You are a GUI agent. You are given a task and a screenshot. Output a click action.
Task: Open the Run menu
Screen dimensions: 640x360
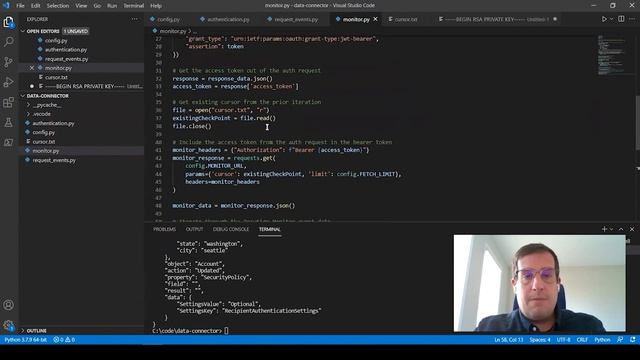(x=112, y=6)
